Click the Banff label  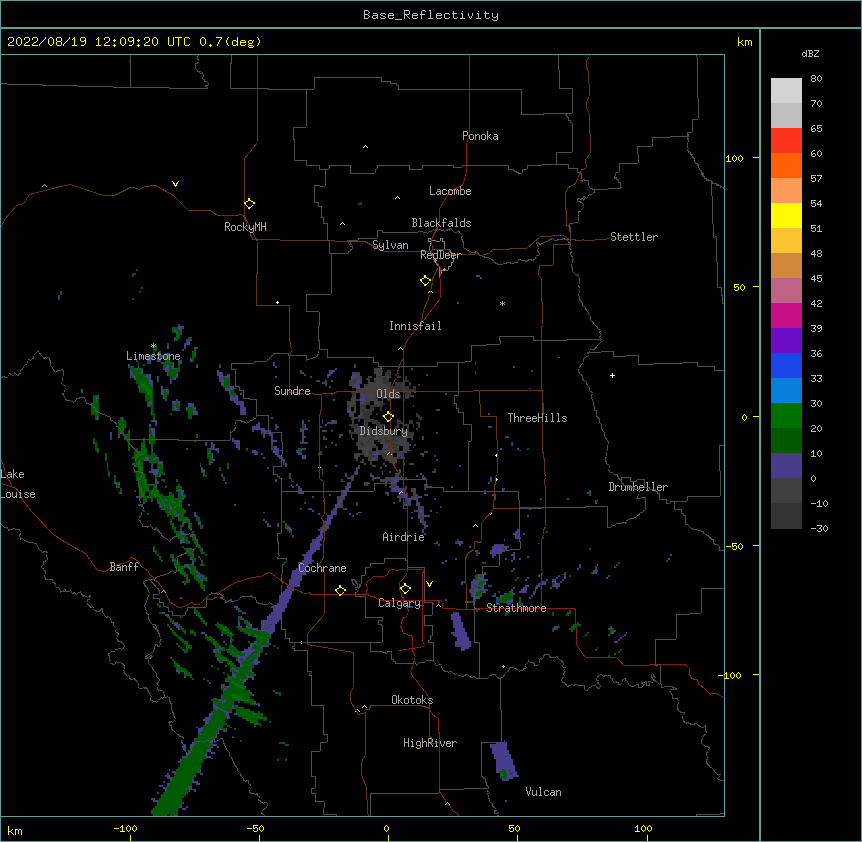[124, 567]
